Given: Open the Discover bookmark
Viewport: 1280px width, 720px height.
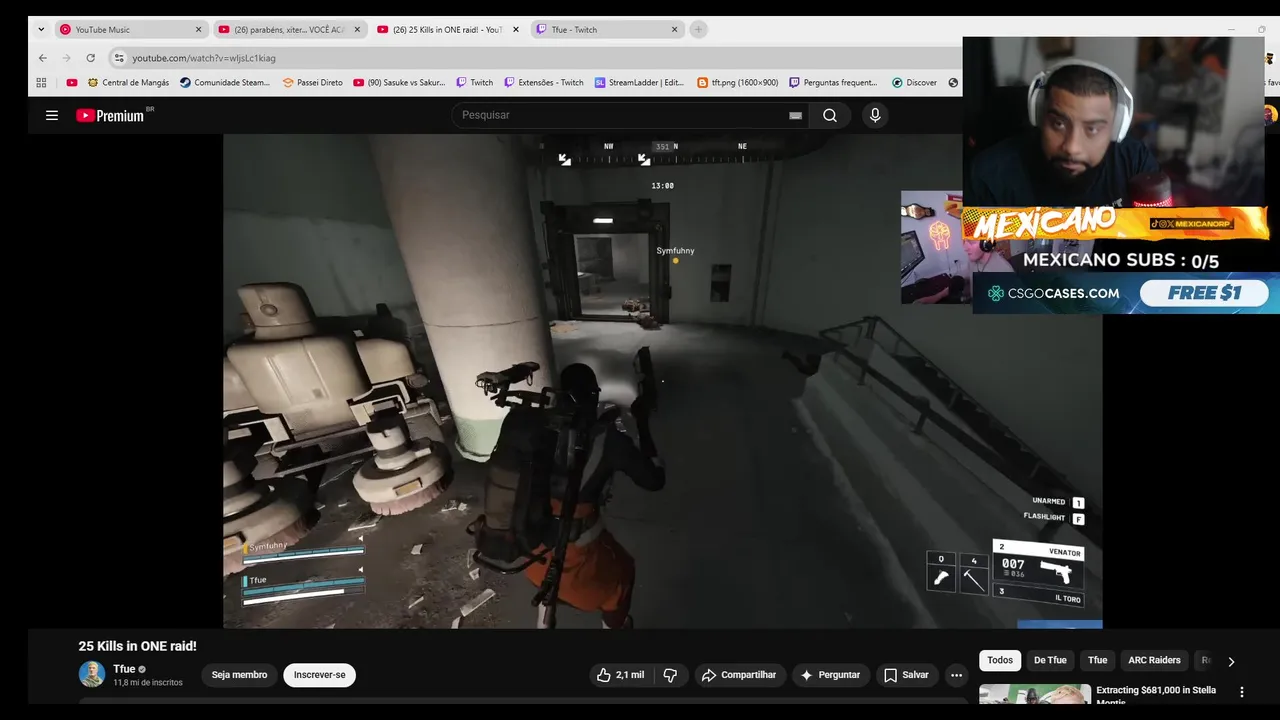Looking at the screenshot, I should click(915, 83).
